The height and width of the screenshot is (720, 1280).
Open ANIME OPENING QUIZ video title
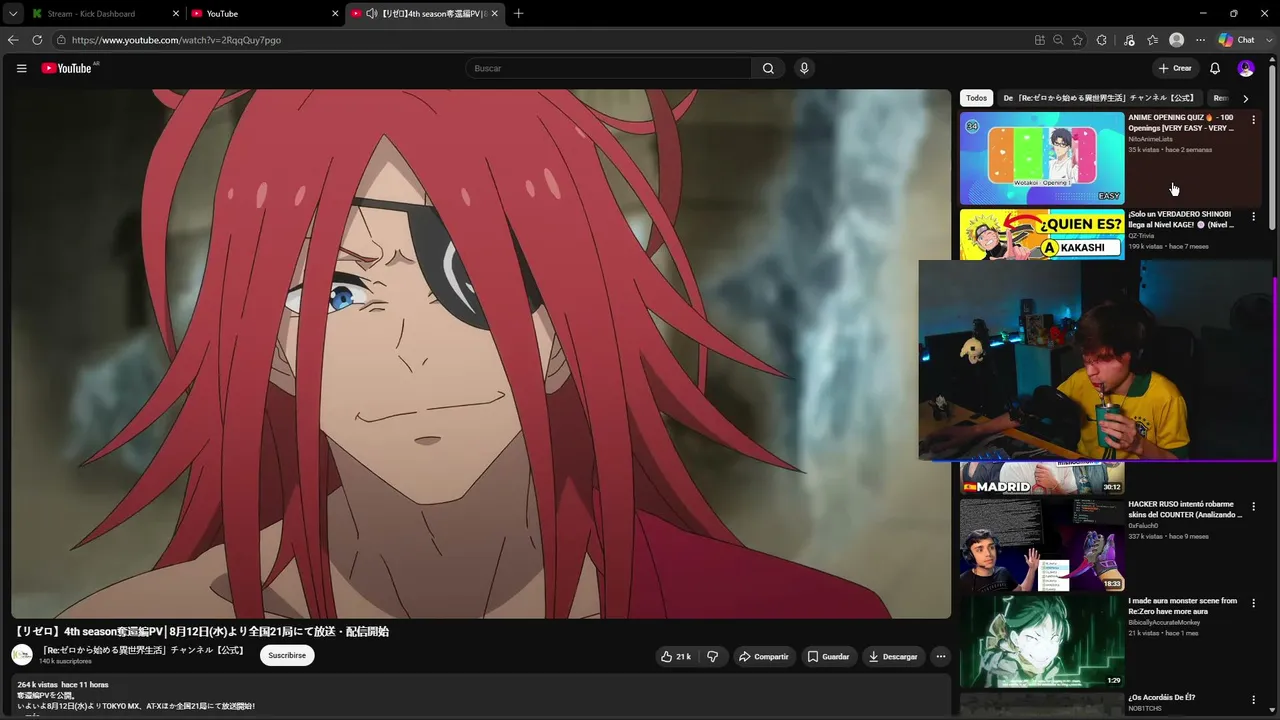click(1181, 123)
